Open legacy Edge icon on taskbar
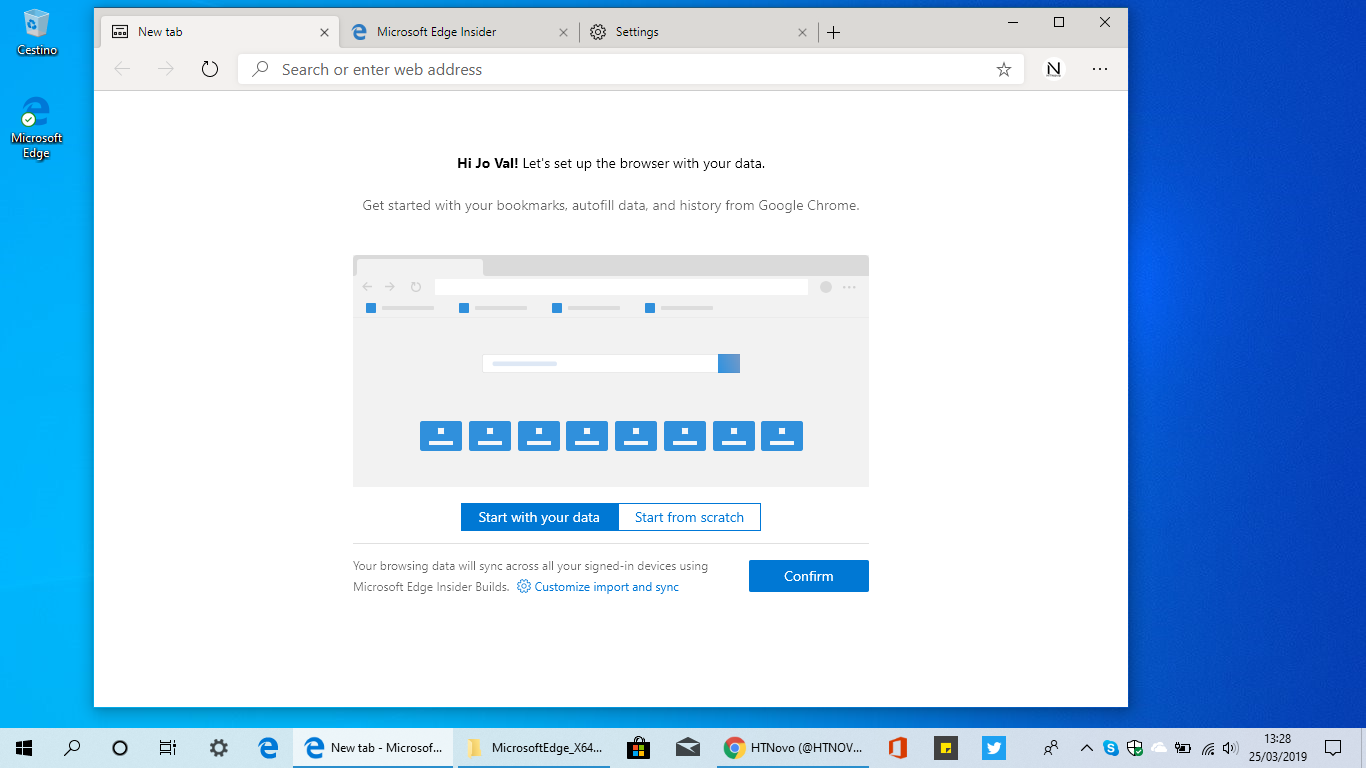Image resolution: width=1366 pixels, height=768 pixels. click(x=267, y=747)
